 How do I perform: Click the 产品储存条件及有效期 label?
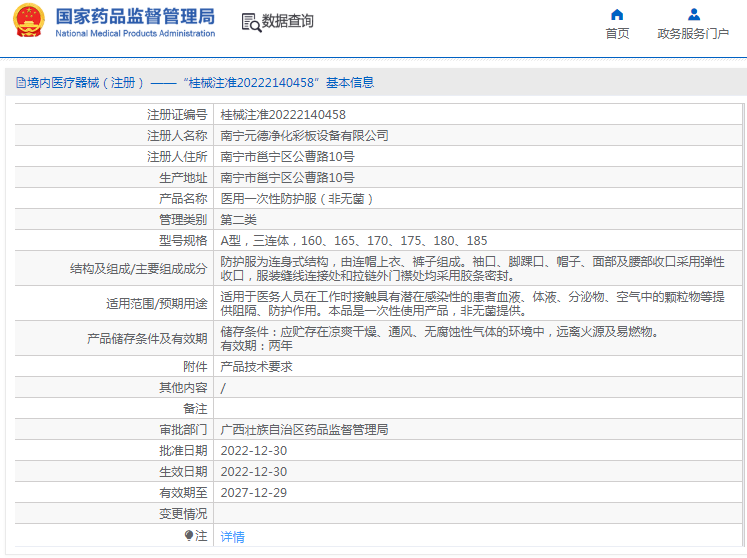point(147,339)
